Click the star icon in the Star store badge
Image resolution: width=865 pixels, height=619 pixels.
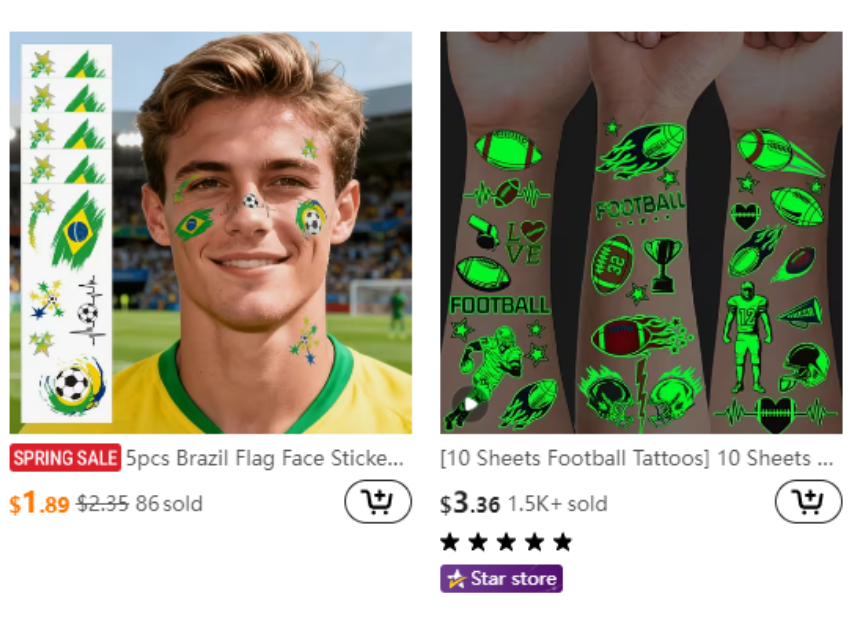coord(456,579)
